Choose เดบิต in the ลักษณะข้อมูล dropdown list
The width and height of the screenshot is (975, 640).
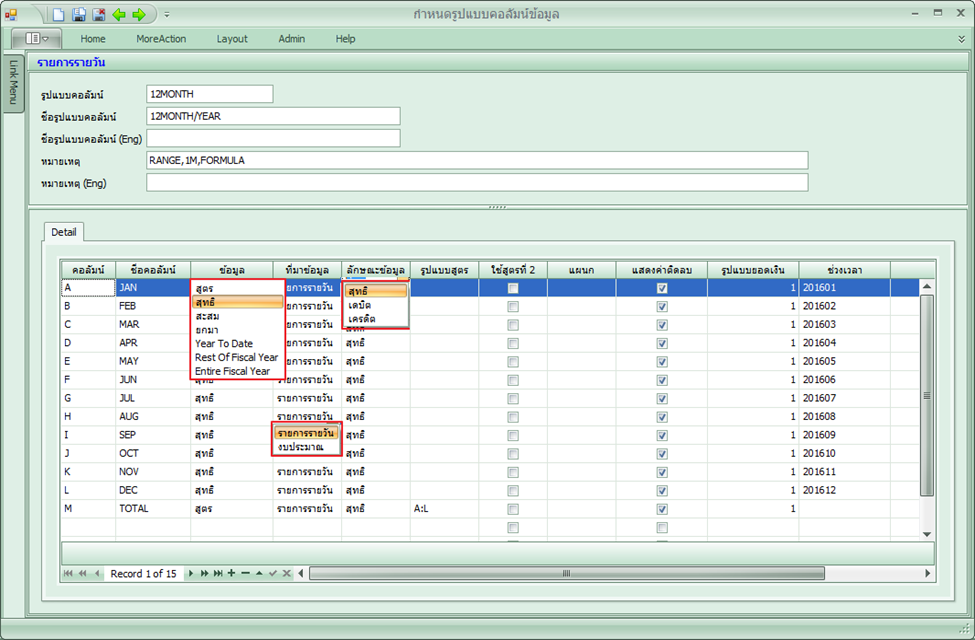pyautogui.click(x=361, y=305)
